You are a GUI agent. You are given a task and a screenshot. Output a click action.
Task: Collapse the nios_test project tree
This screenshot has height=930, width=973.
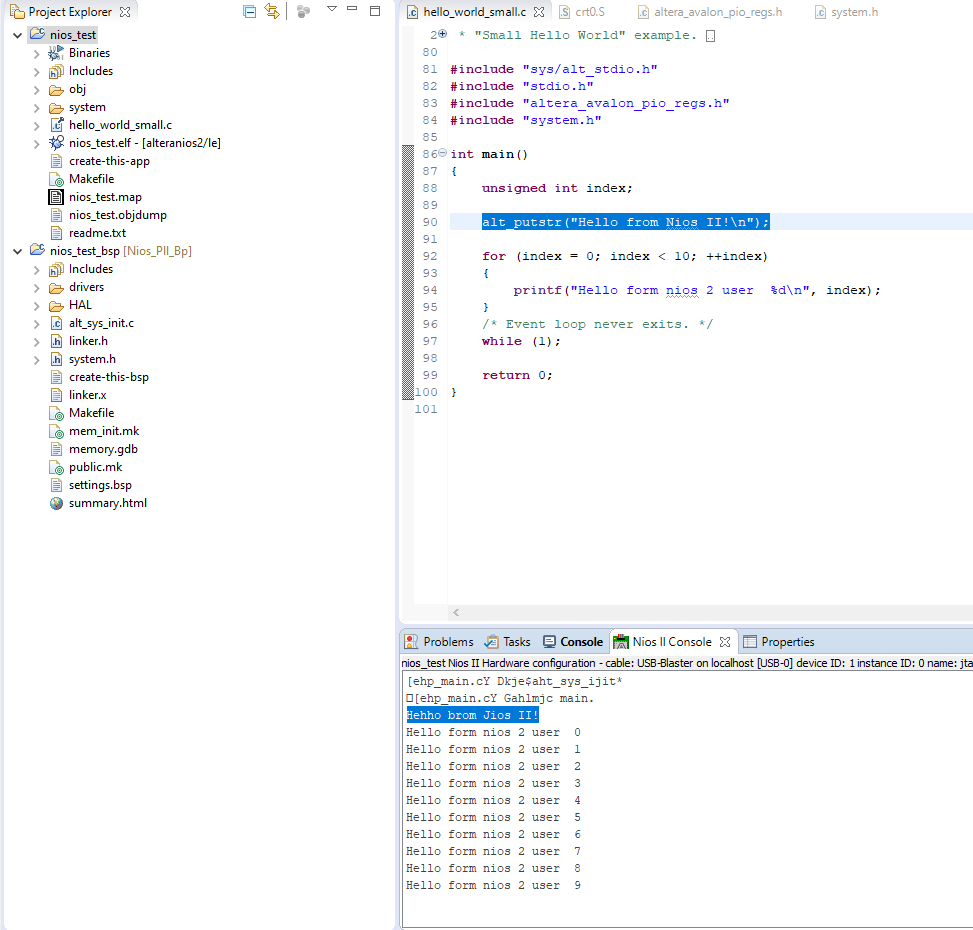coord(18,35)
